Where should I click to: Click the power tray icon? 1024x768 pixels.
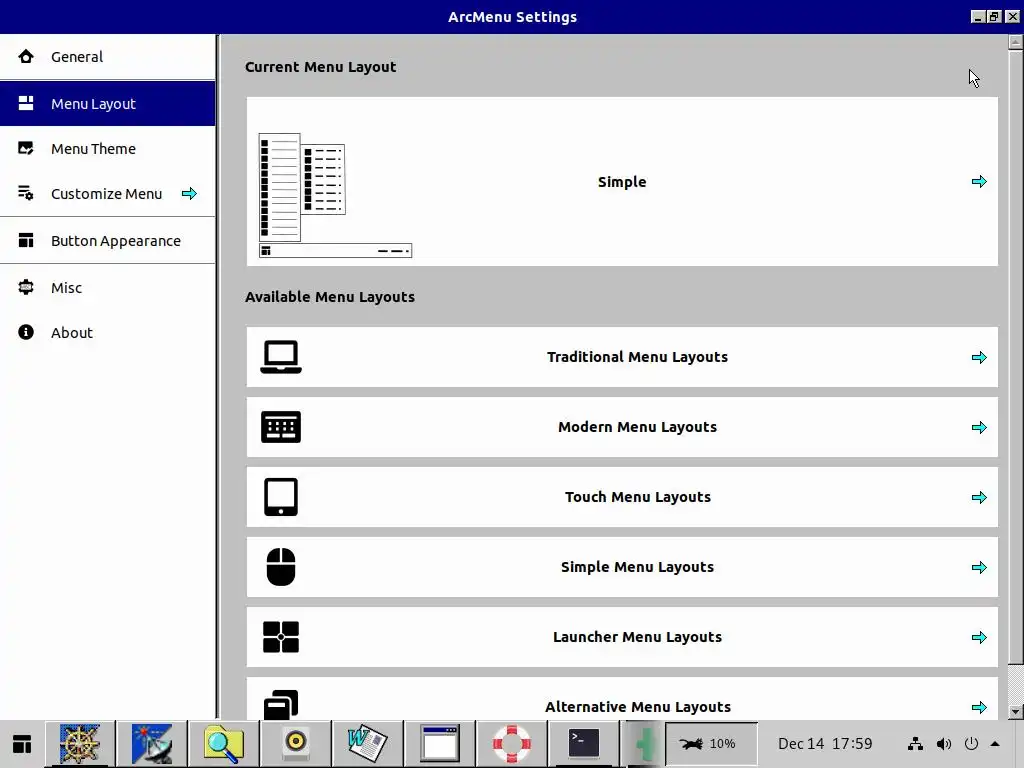point(971,744)
